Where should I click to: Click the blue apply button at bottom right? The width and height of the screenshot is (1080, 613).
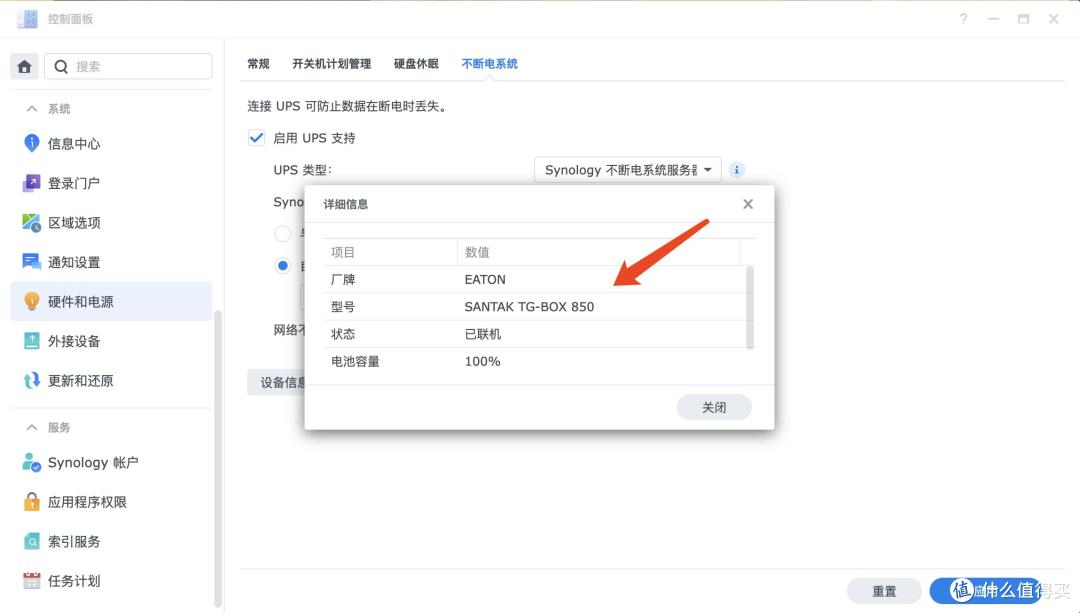(x=986, y=591)
